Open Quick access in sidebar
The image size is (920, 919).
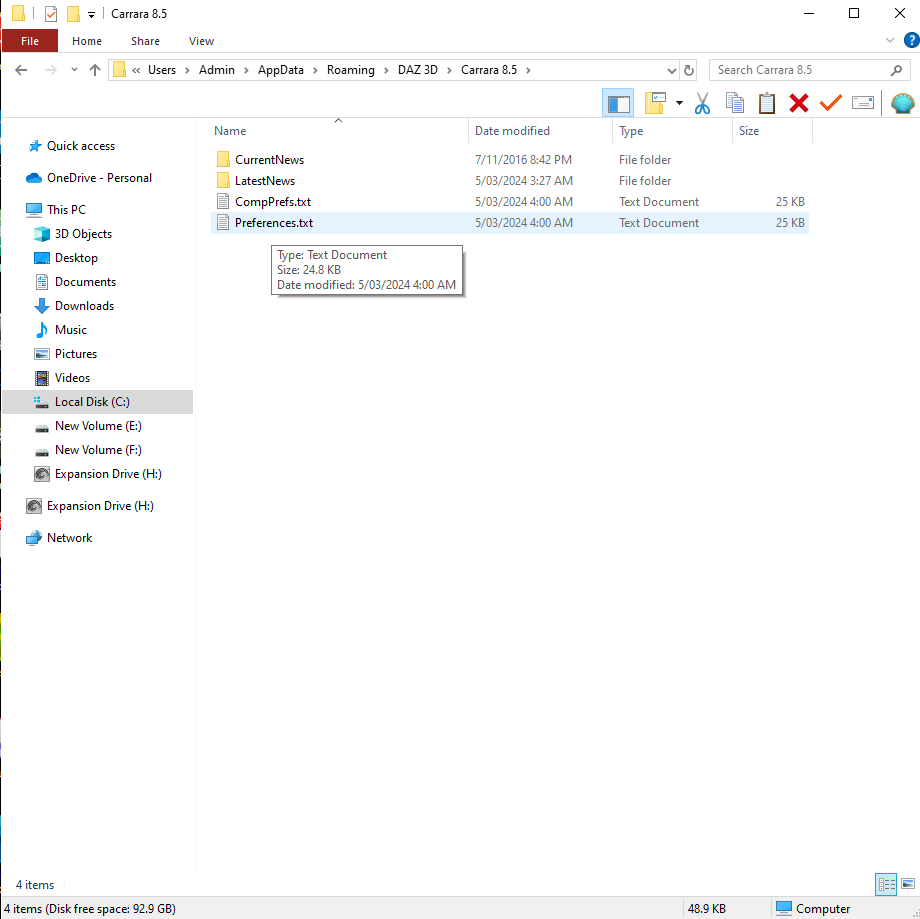tap(80, 146)
